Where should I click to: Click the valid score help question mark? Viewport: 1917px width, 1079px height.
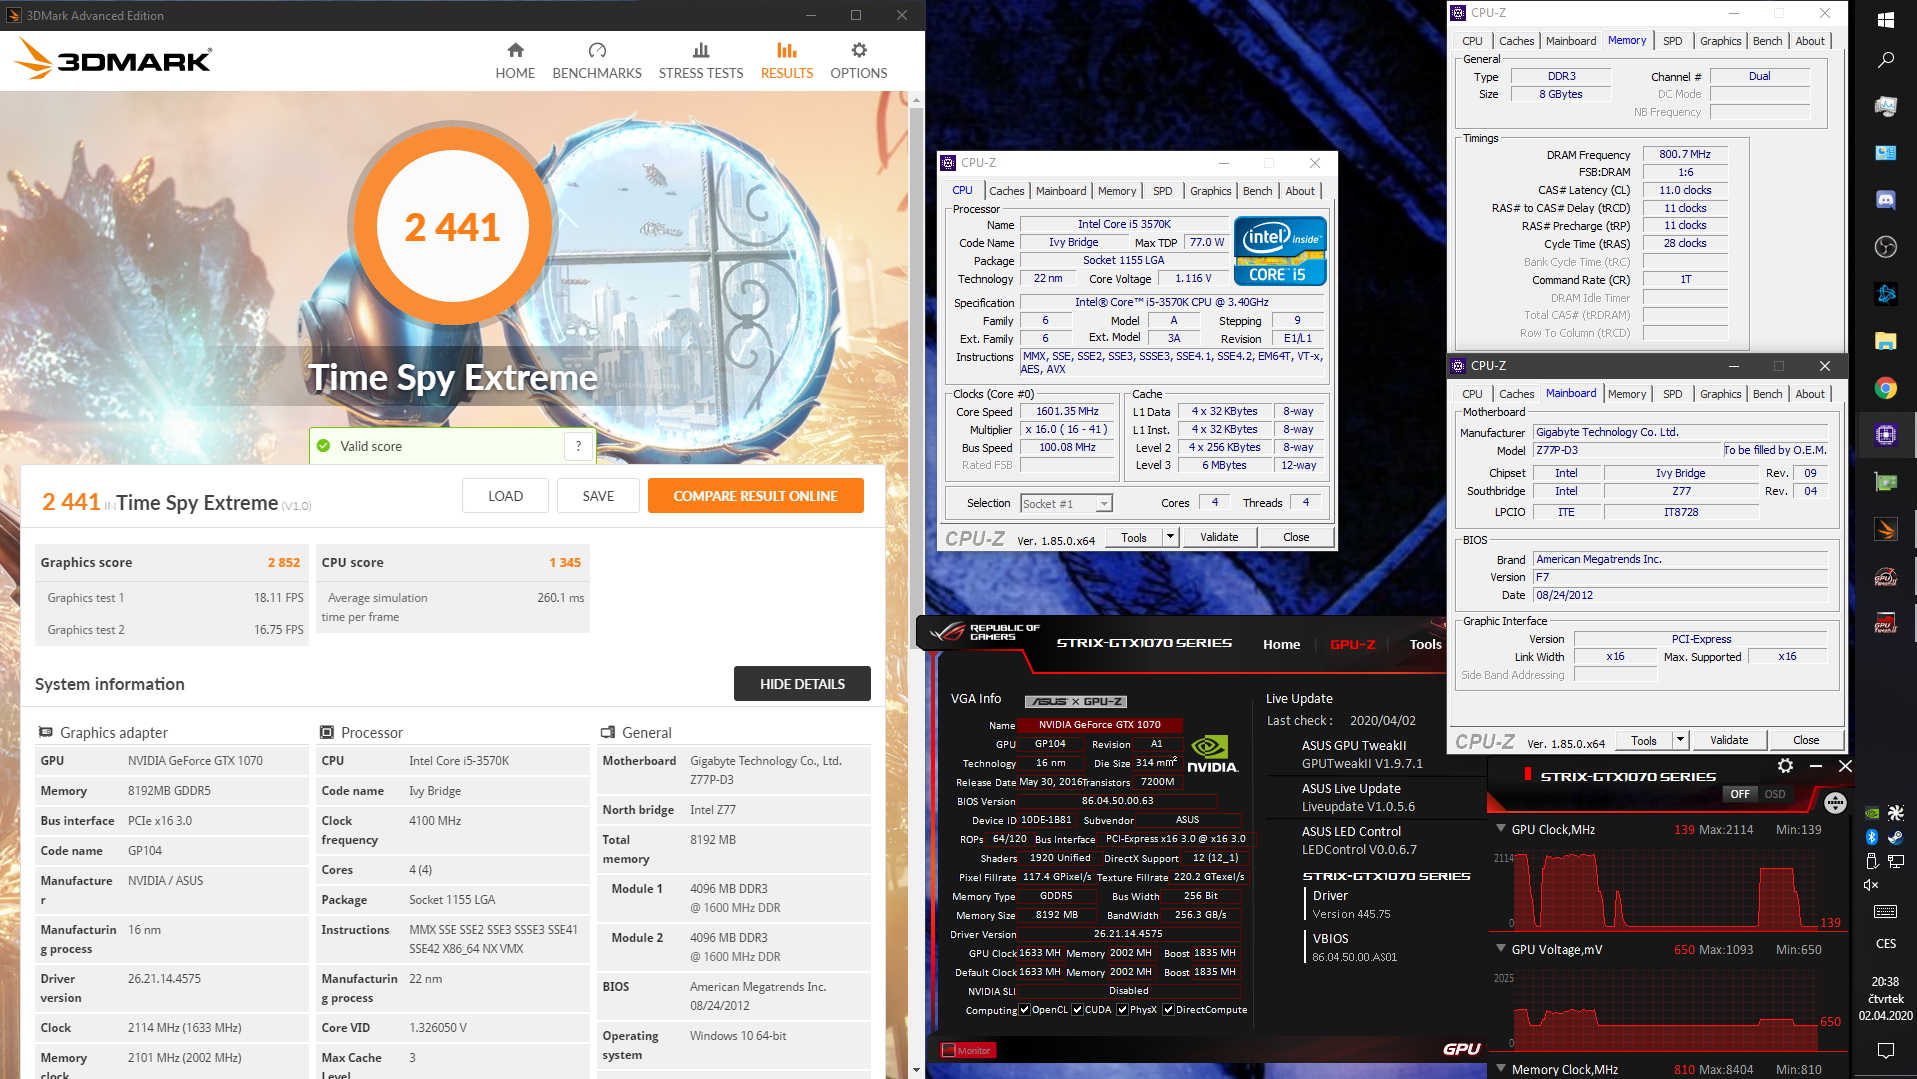click(578, 446)
